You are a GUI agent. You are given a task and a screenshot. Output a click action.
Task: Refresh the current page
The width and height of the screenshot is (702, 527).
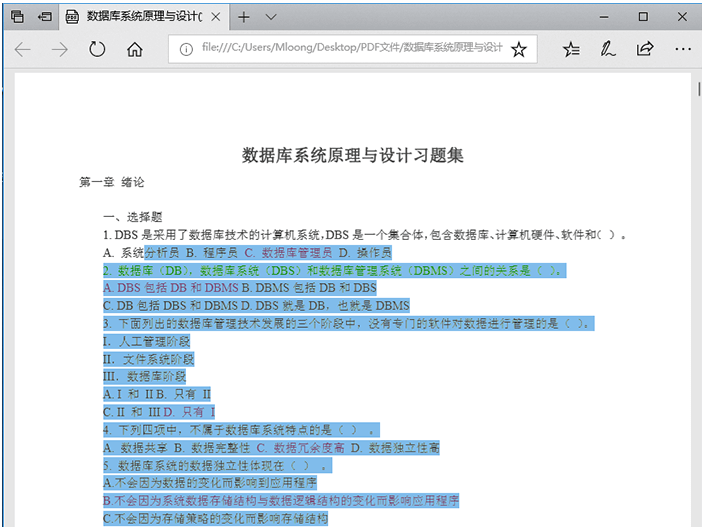97,49
